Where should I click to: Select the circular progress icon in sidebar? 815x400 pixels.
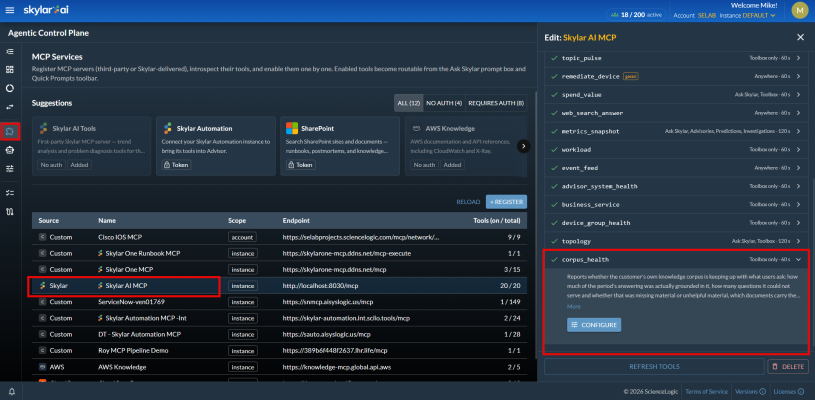(x=9, y=88)
